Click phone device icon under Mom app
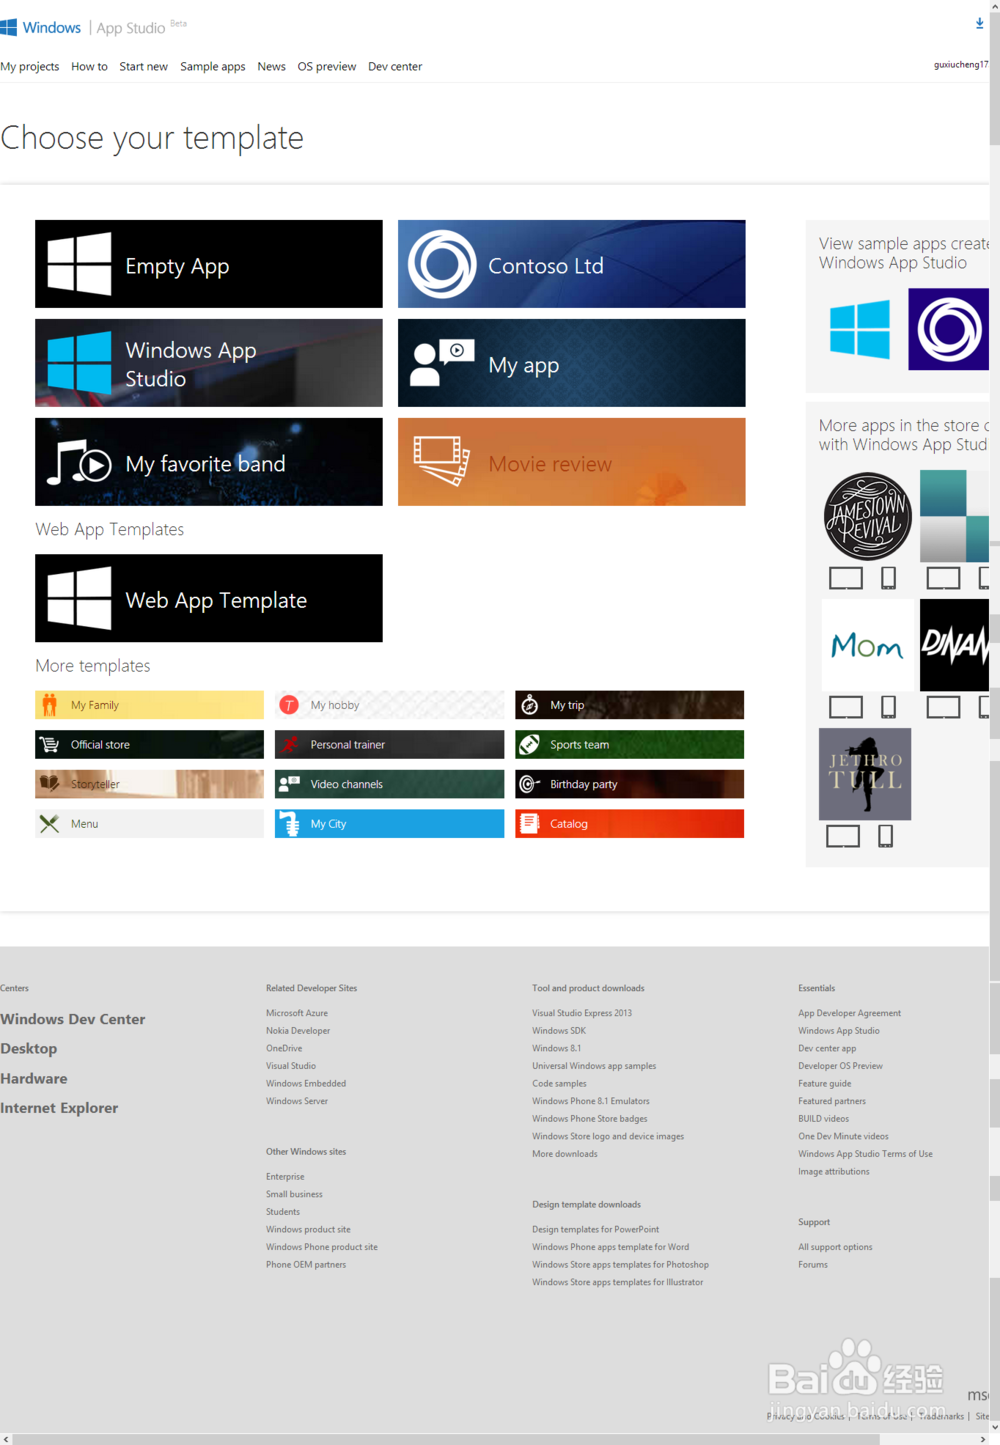The image size is (1000, 1445). pos(888,708)
